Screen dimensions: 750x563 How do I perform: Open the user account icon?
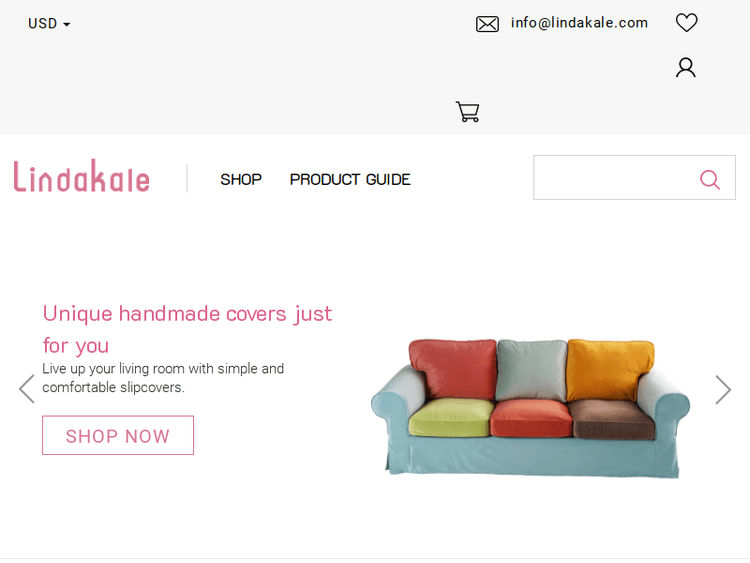point(685,67)
